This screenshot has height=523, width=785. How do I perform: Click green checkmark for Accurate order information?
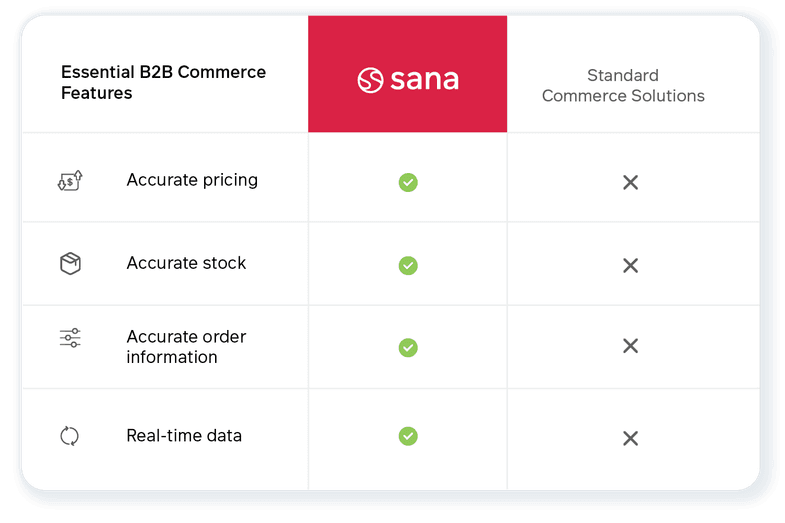click(x=408, y=347)
